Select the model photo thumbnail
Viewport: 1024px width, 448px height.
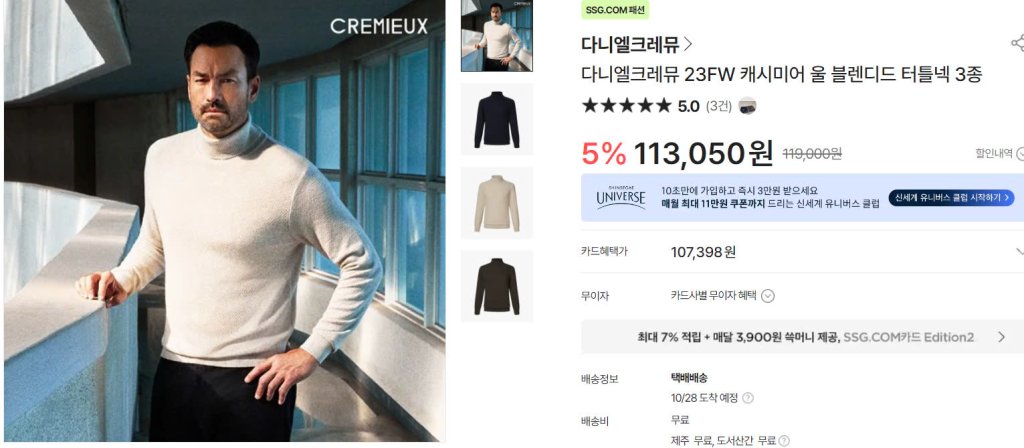coord(497,35)
